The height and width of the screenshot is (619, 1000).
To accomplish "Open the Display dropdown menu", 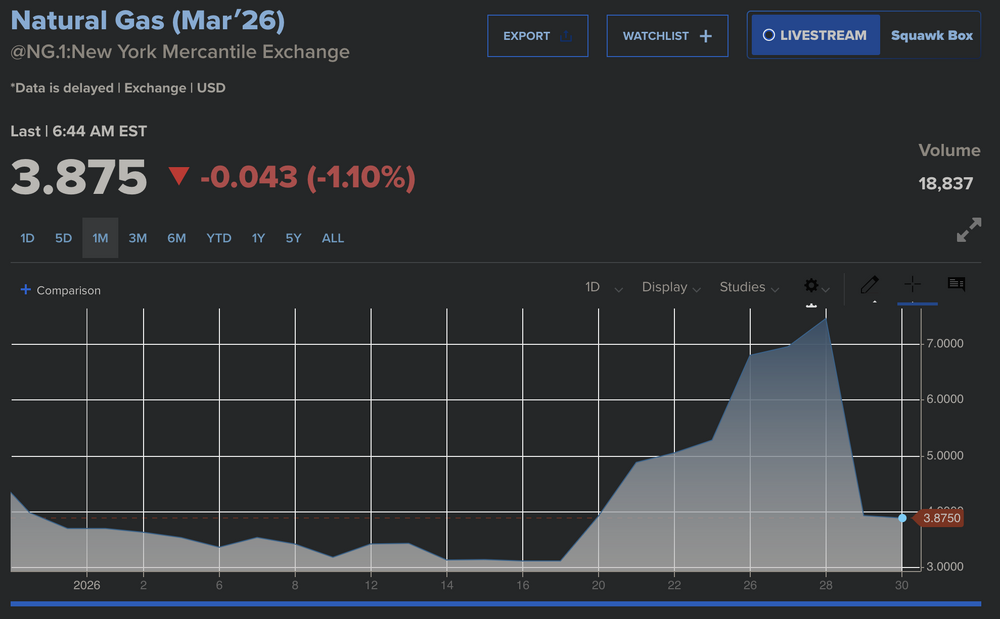I will click(671, 288).
